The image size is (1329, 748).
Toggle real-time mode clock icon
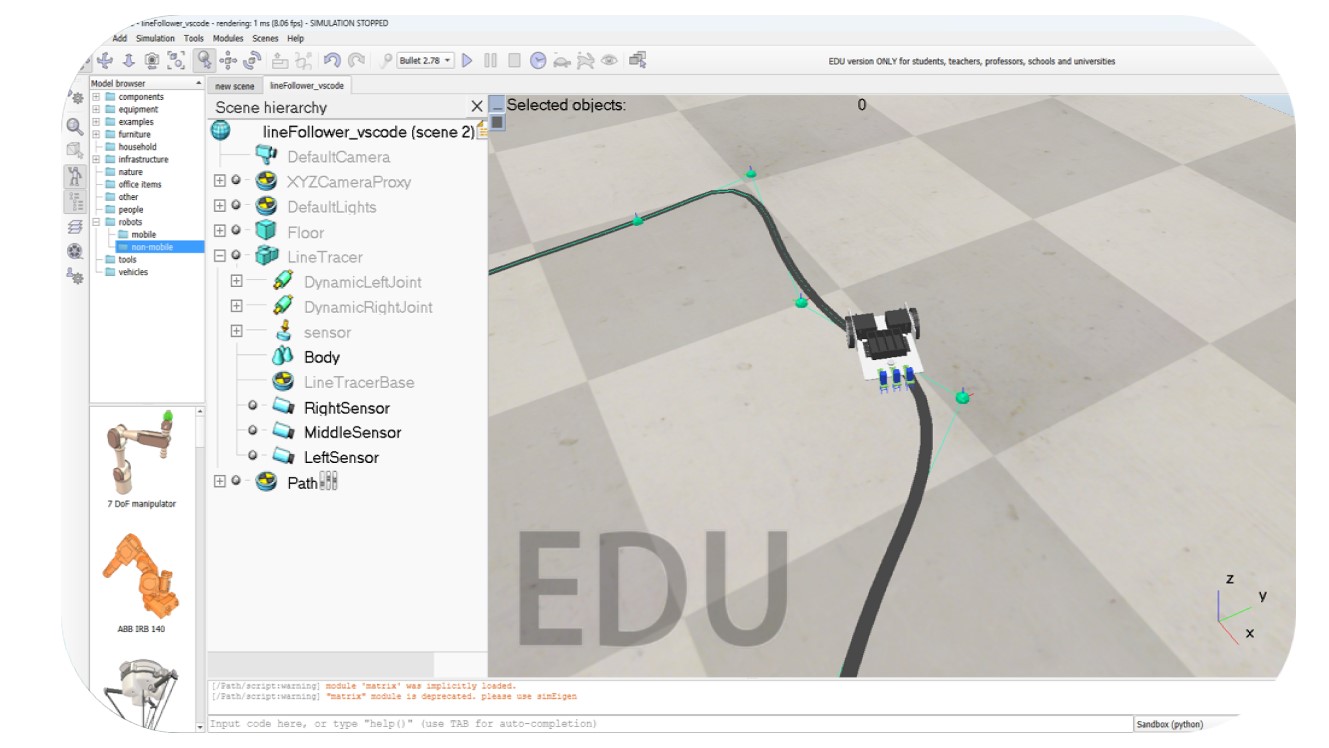(538, 61)
